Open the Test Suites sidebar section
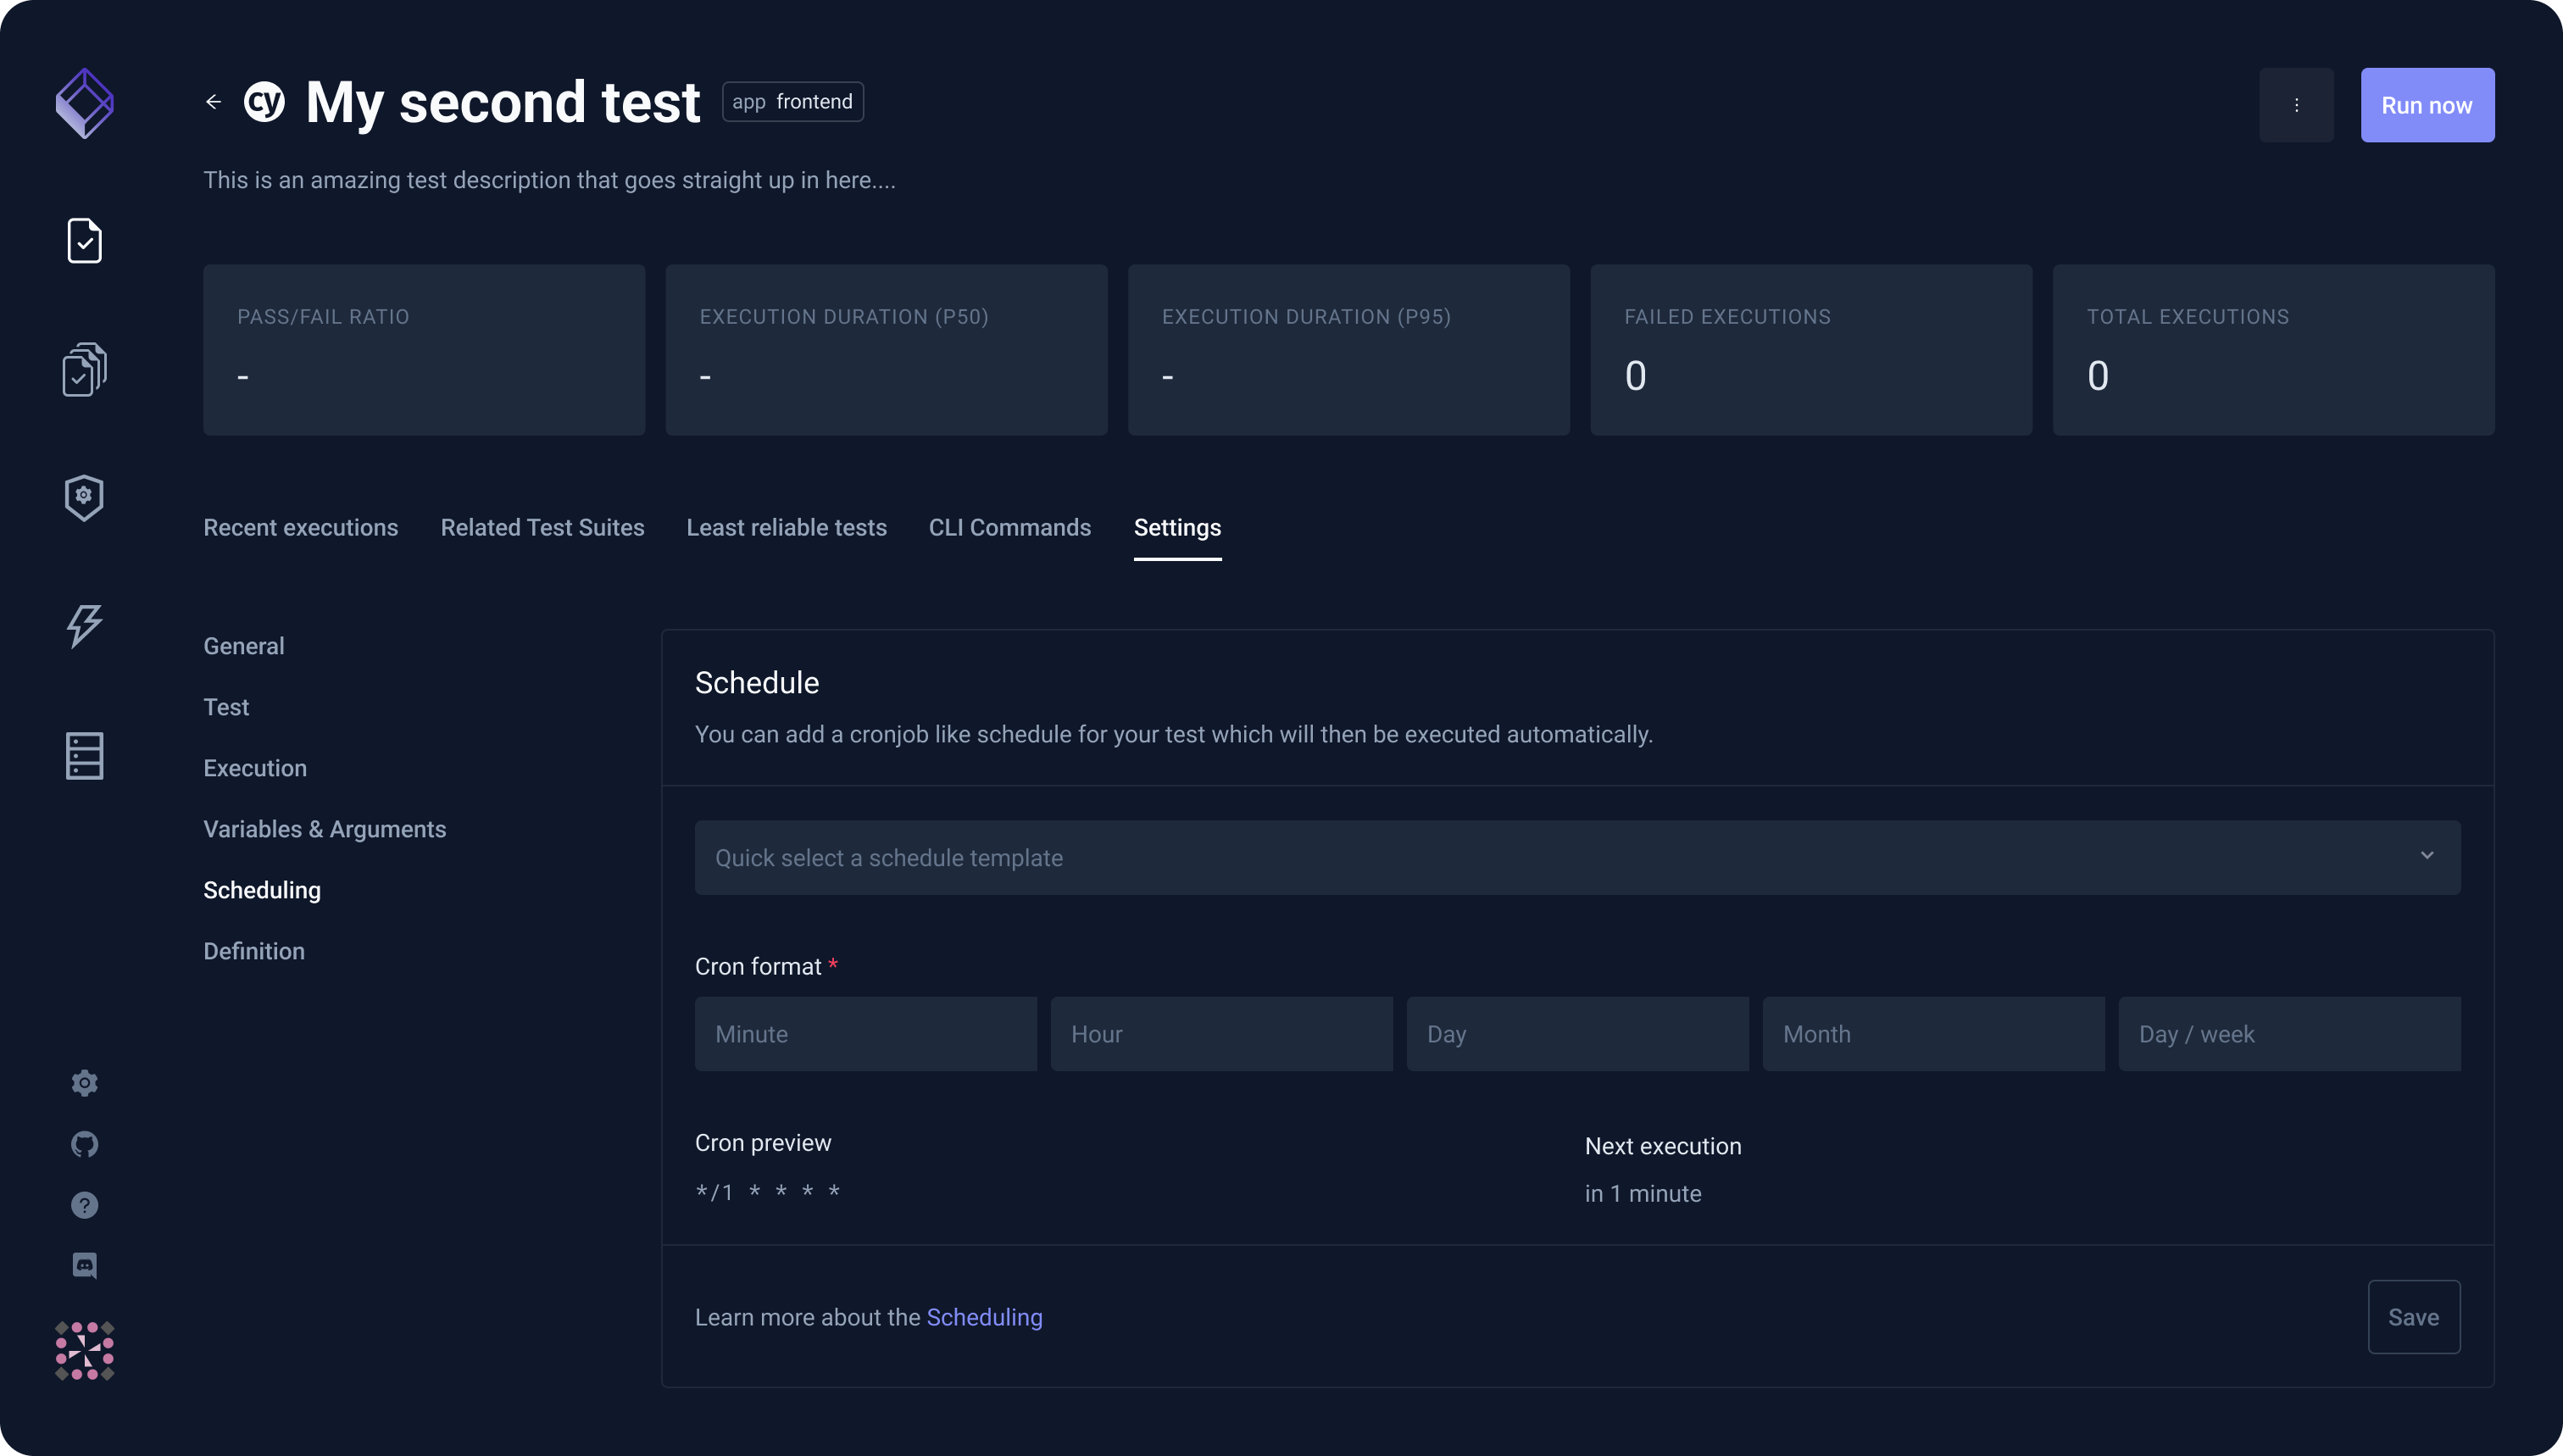The width and height of the screenshot is (2563, 1456). click(x=85, y=368)
